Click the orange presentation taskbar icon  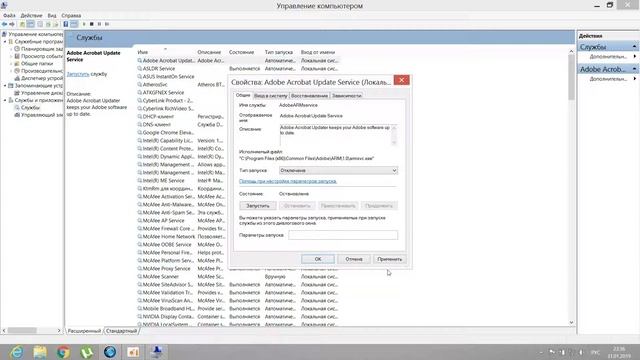(x=133, y=352)
